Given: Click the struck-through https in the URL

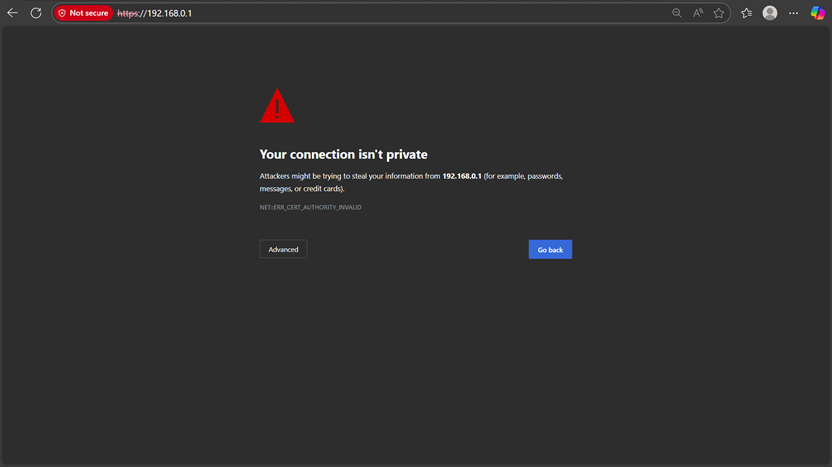Looking at the screenshot, I should coord(127,13).
